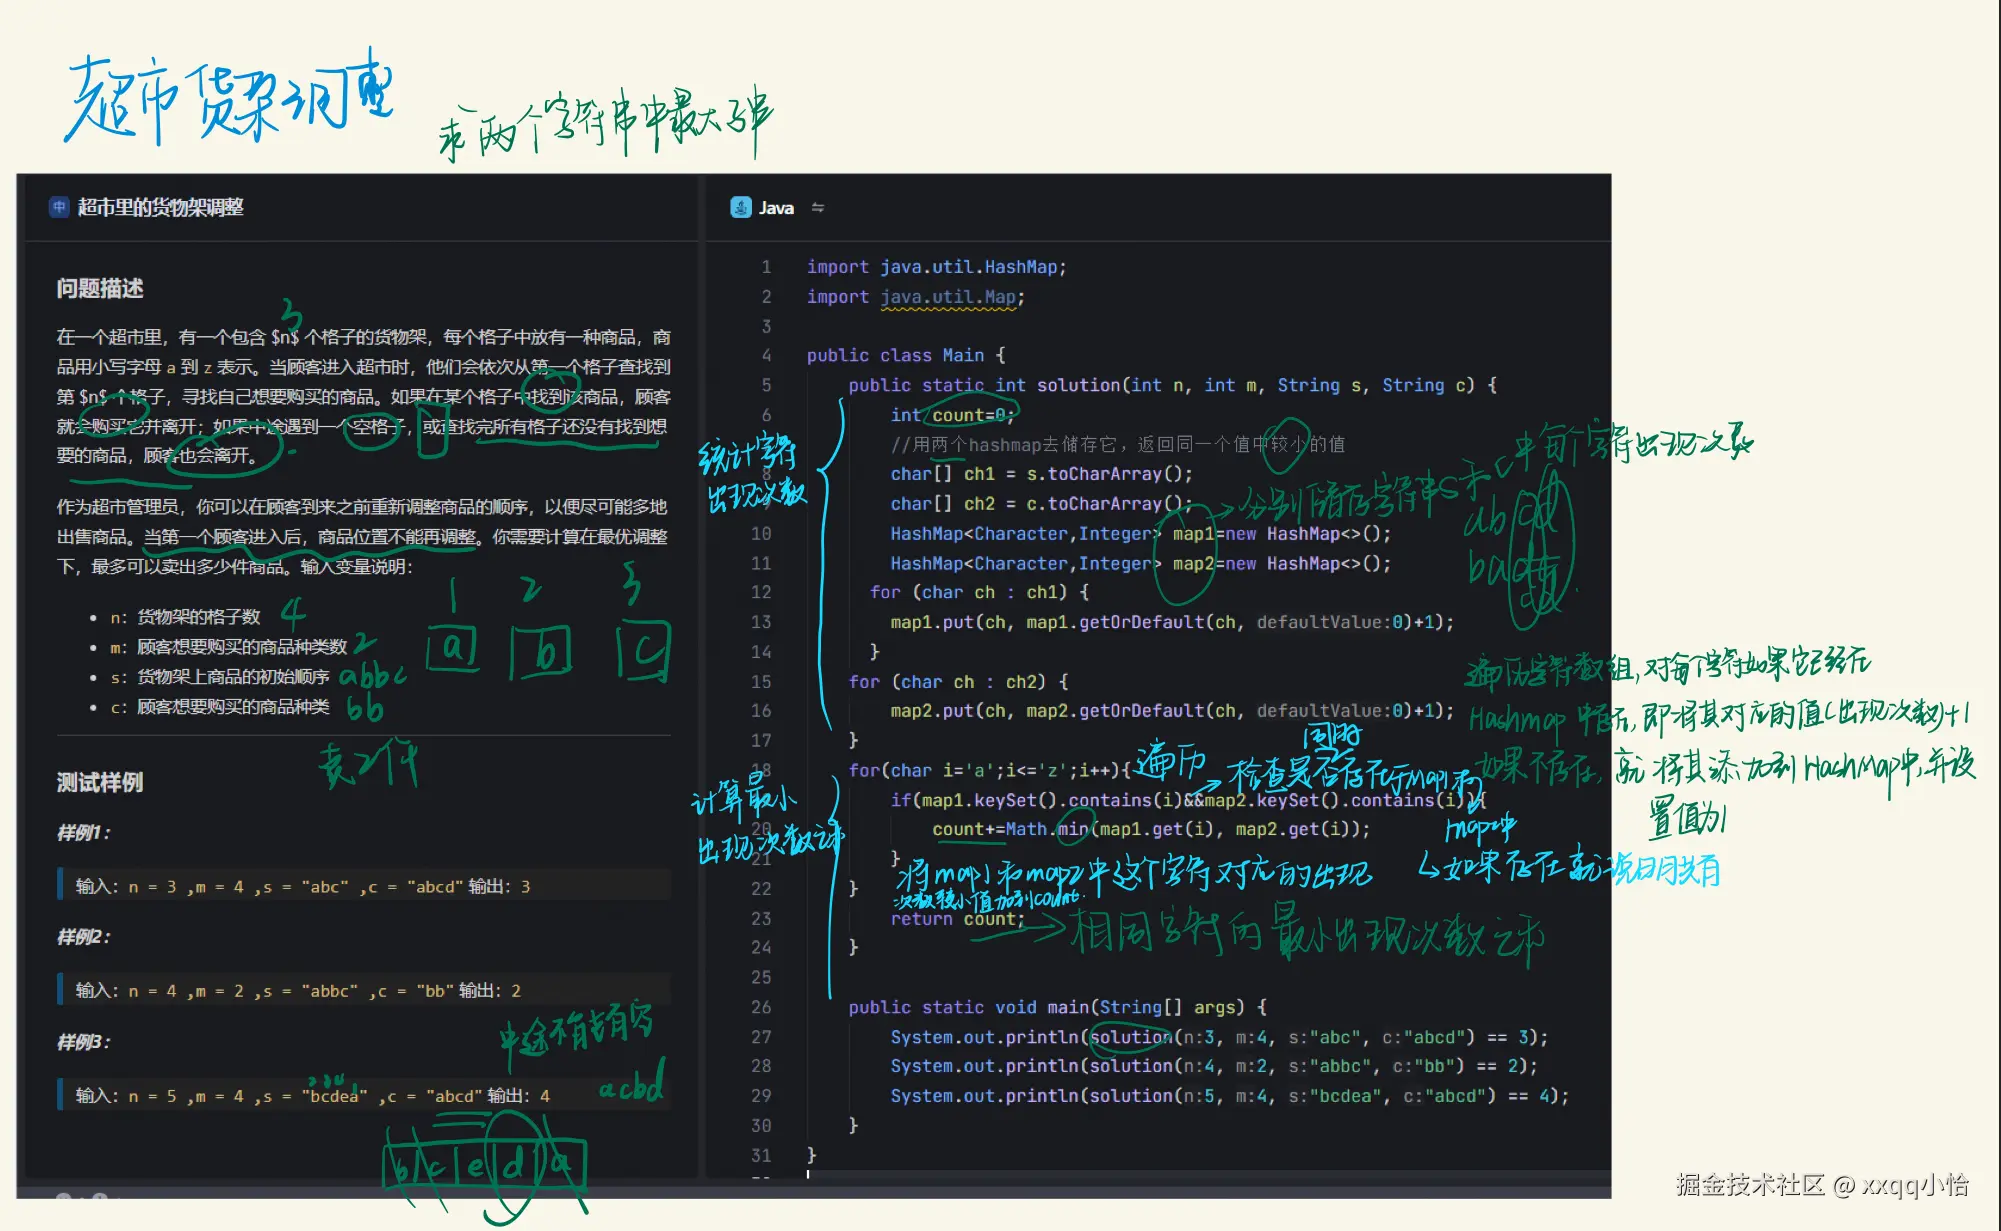The image size is (2001, 1231).
Task: Click the blue difficulty badge beside the problem title
Action: [x=58, y=207]
